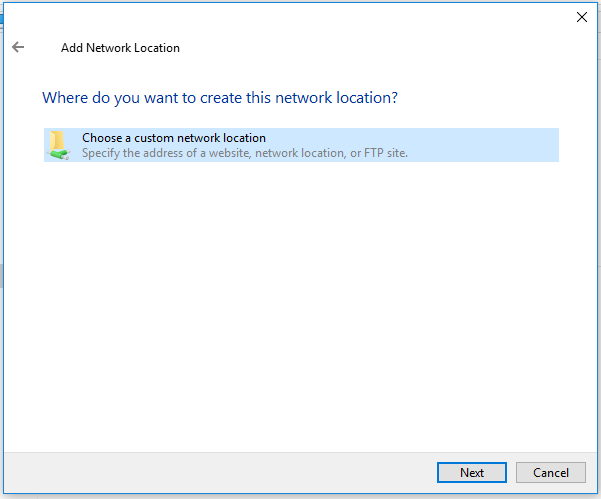Click the Add Network Location title text
This screenshot has width=601, height=499.
tap(120, 48)
